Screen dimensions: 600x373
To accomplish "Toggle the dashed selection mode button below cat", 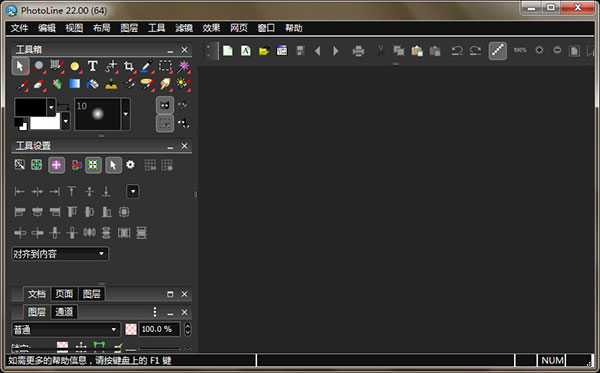I will [x=165, y=123].
